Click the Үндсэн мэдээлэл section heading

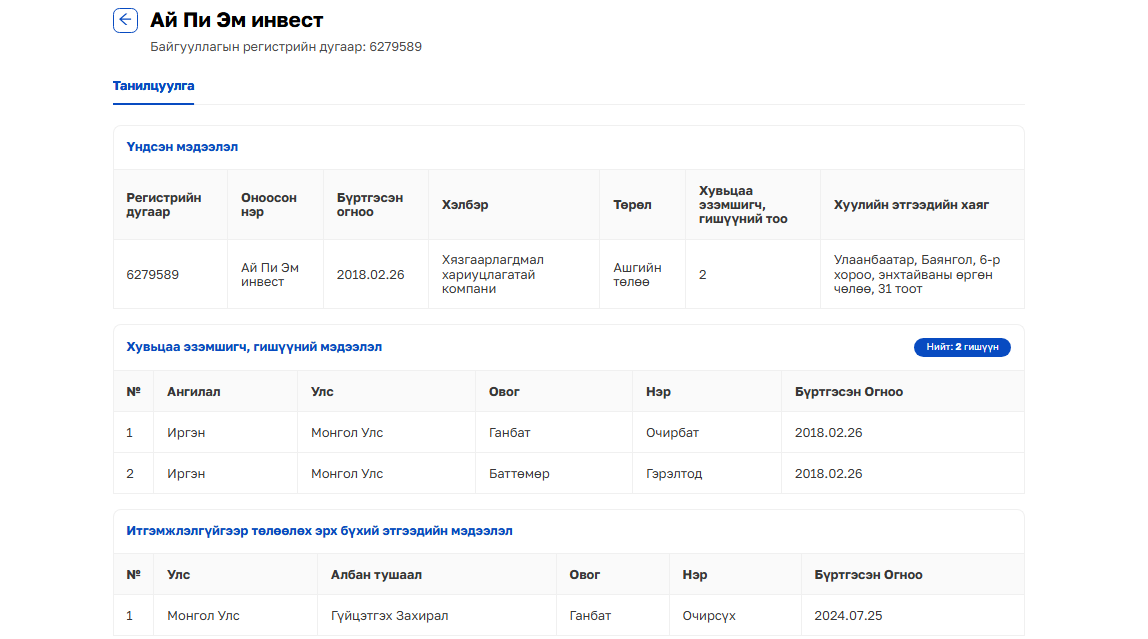point(182,147)
